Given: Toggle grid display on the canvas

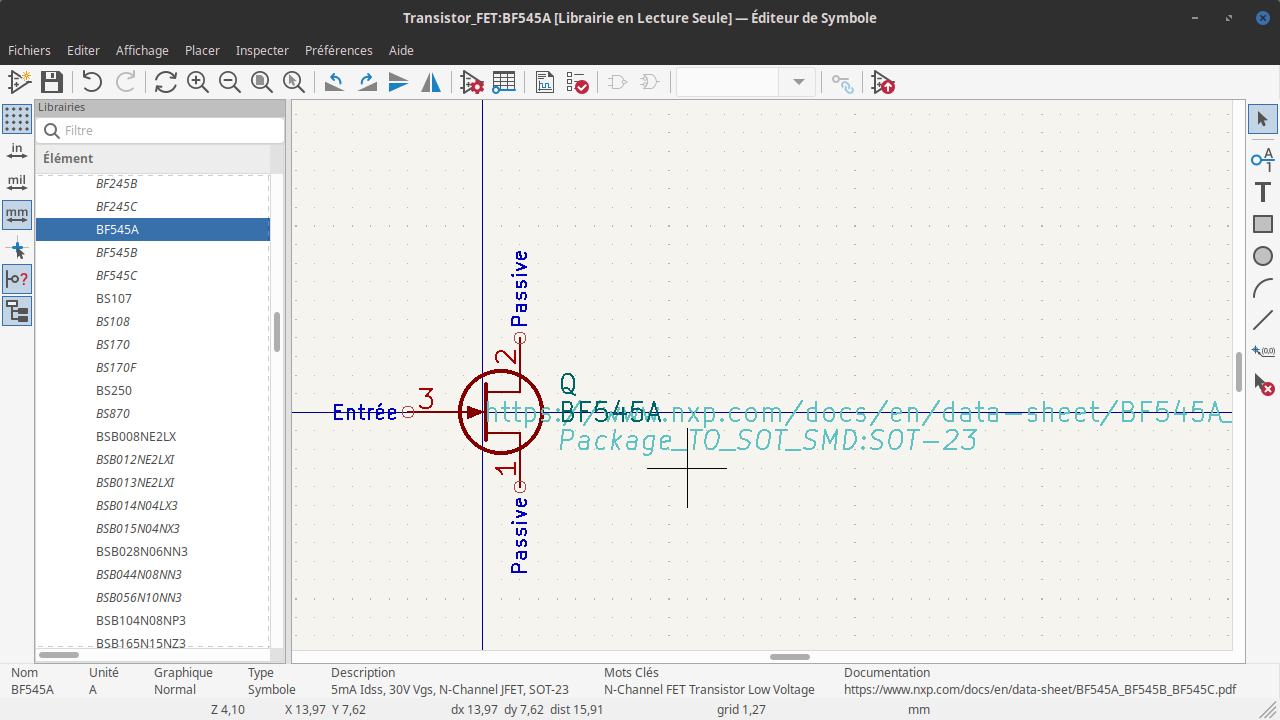Looking at the screenshot, I should coord(17,119).
